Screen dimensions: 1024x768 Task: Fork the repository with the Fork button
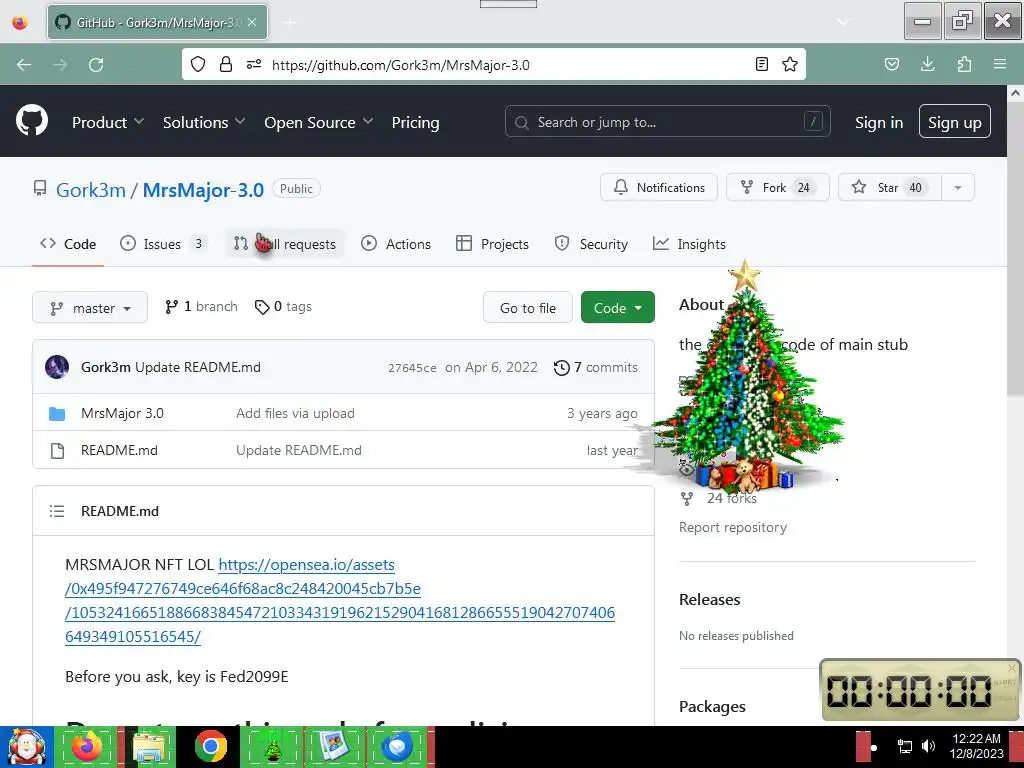778,187
